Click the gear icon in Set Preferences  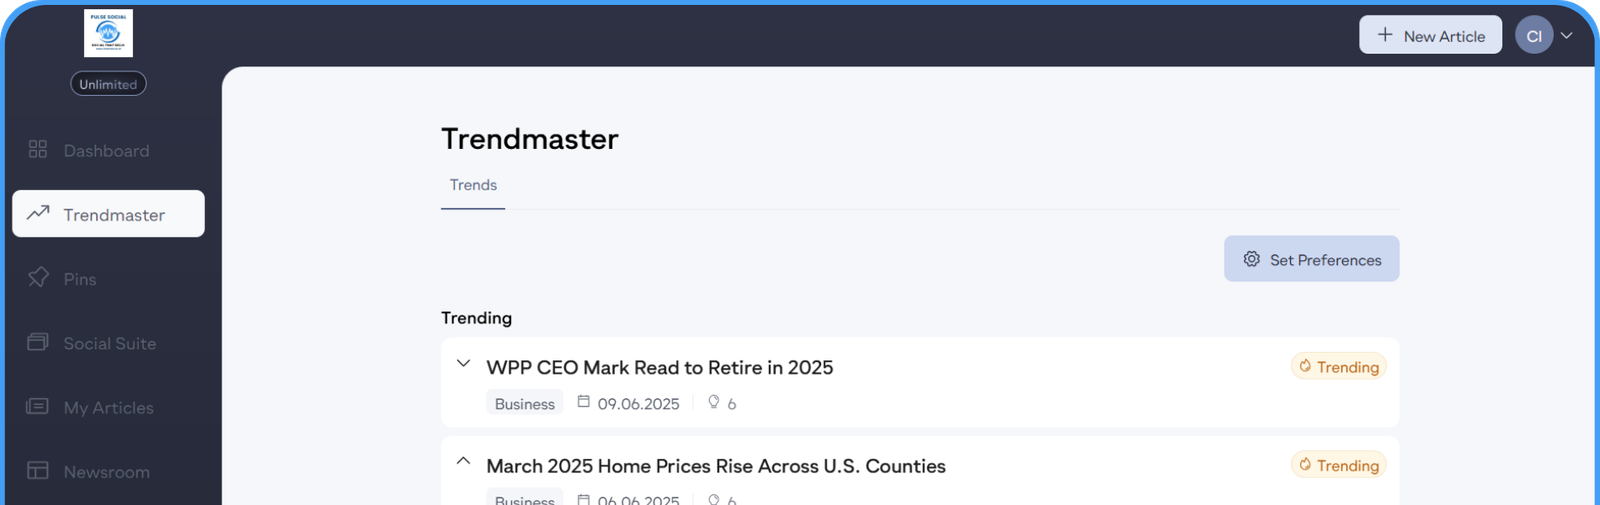[x=1251, y=259]
